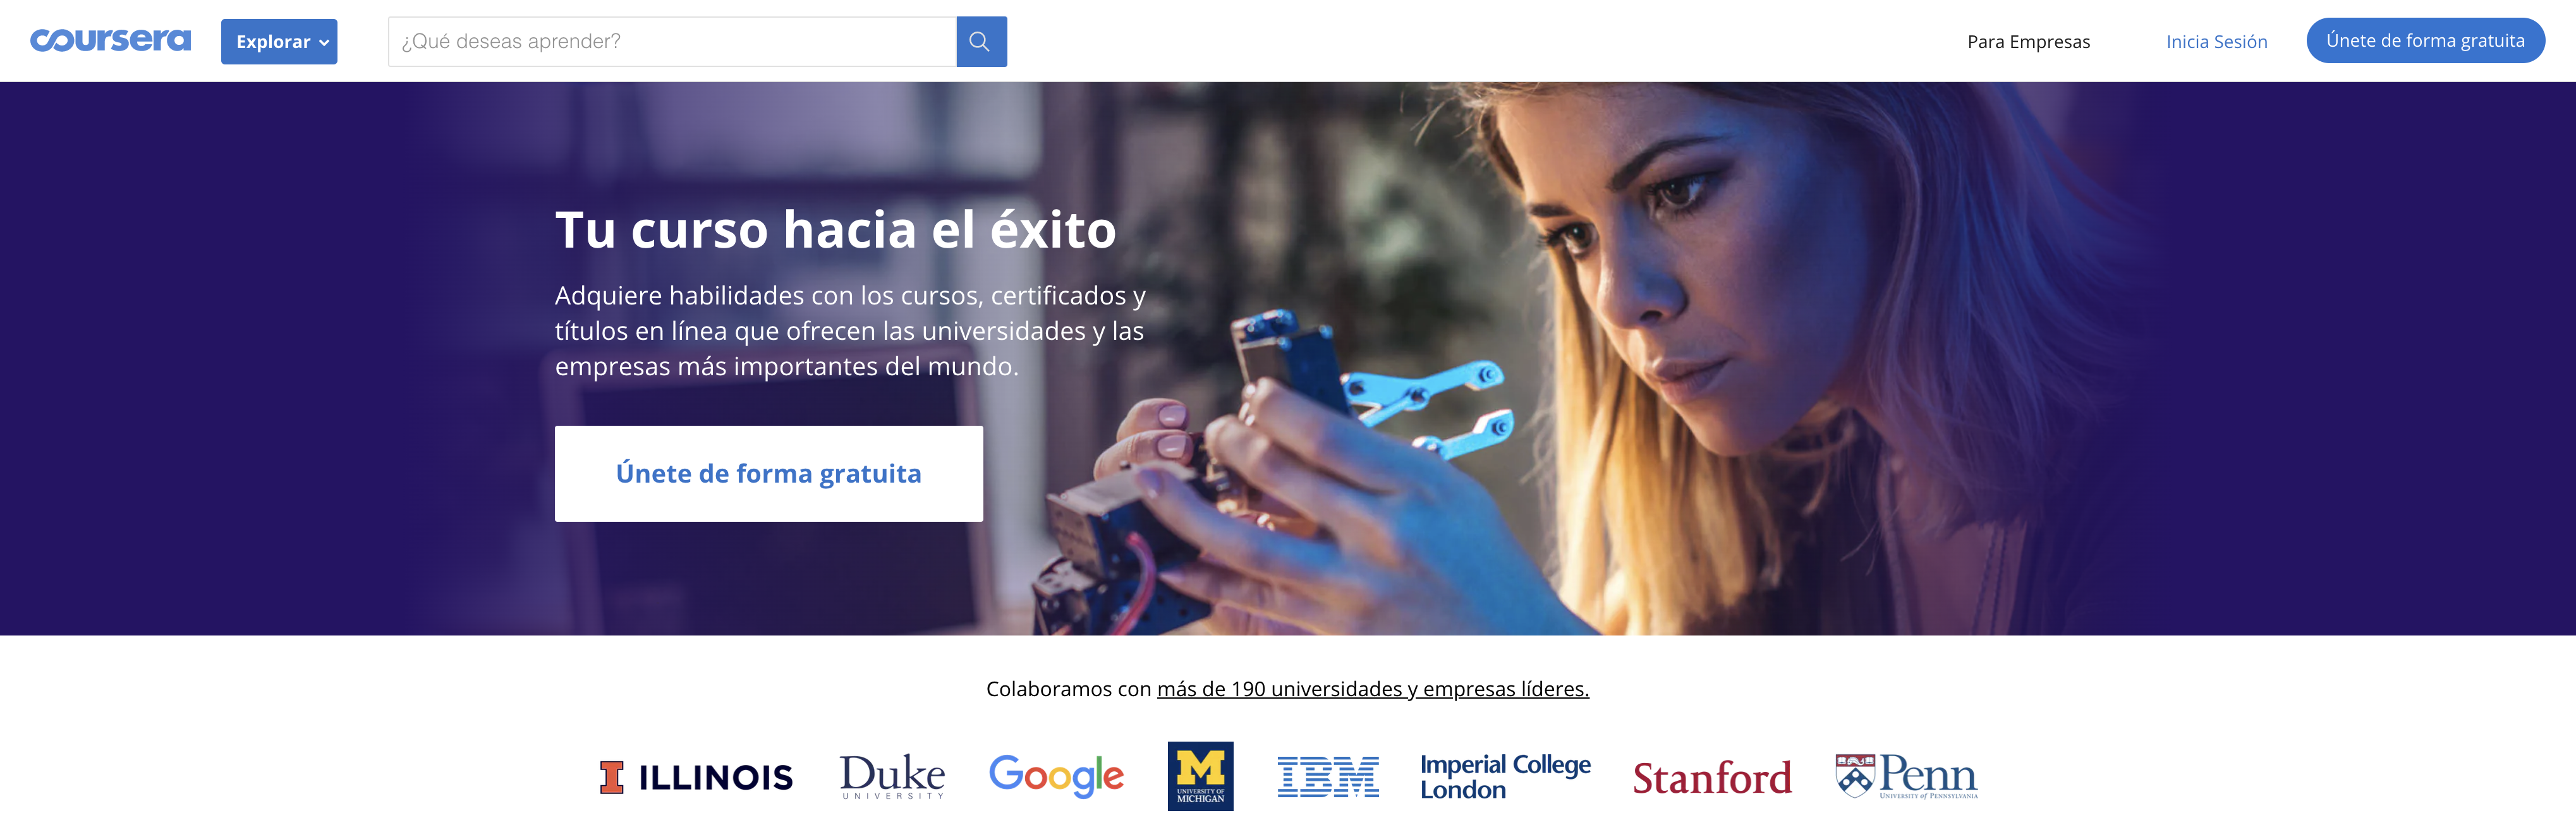Click the Coursera logo
The width and height of the screenshot is (2576, 825).
coord(110,41)
